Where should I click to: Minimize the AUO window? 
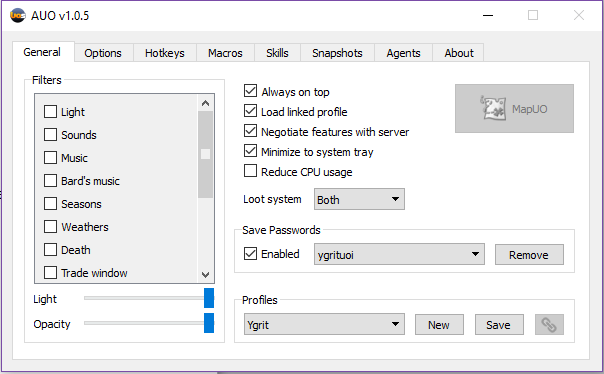pyautogui.click(x=488, y=15)
